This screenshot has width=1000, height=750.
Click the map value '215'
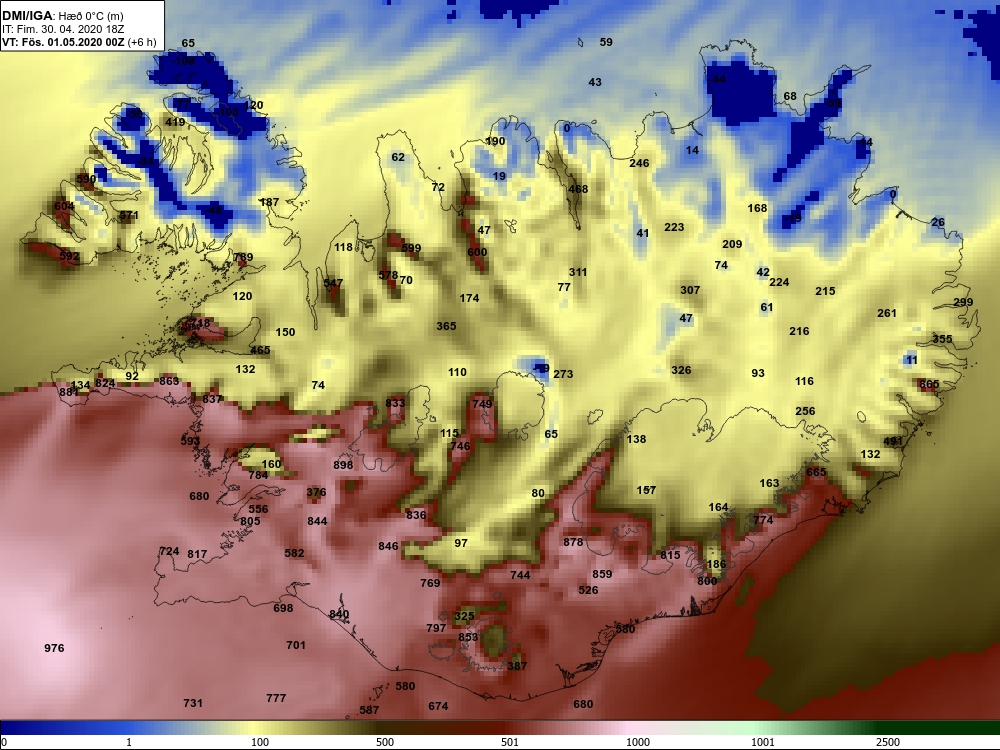(x=825, y=291)
